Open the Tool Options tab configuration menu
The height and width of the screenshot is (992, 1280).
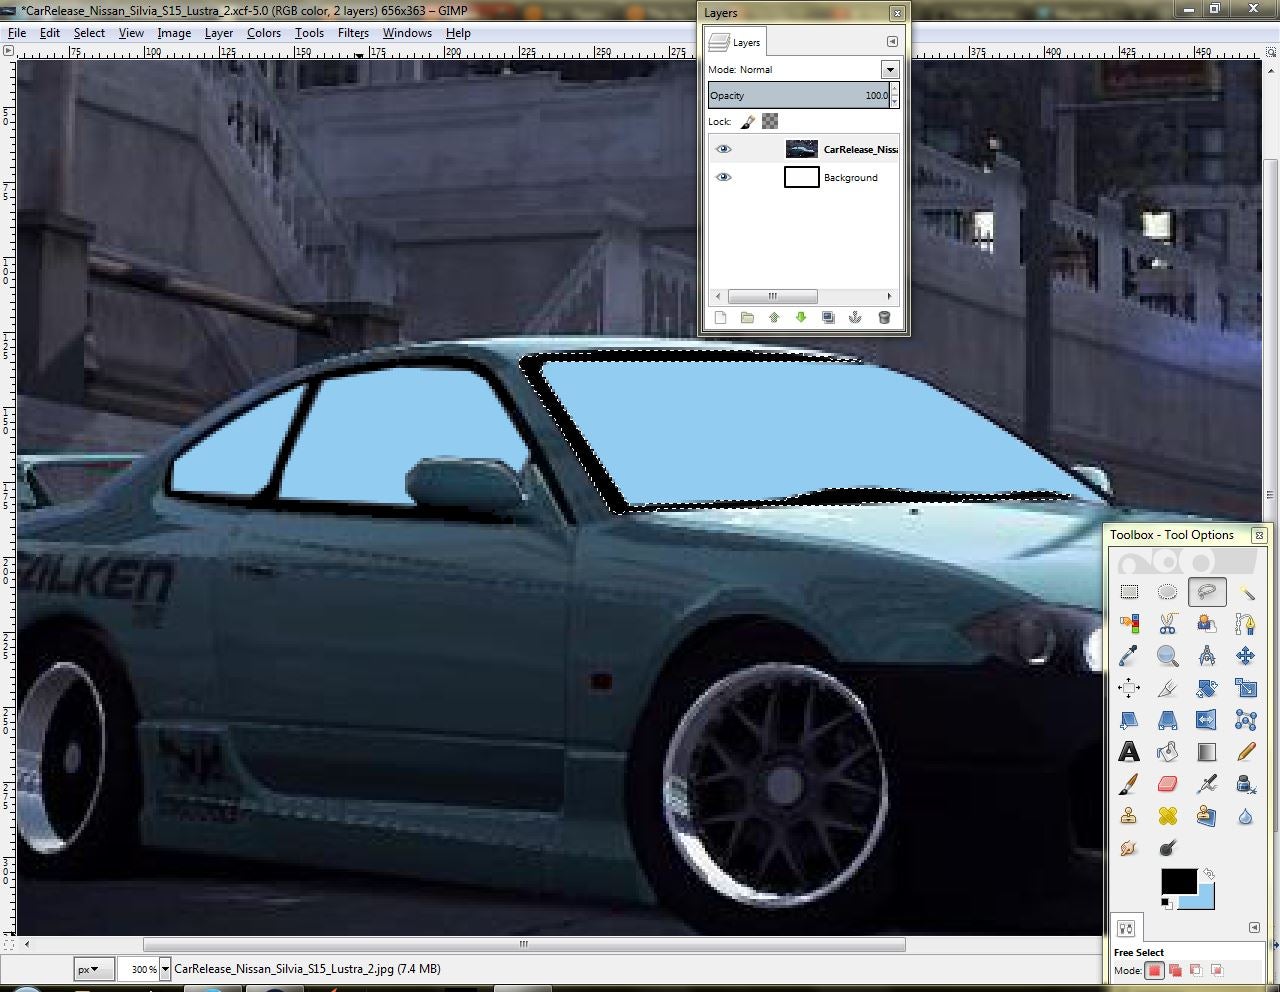coord(1254,927)
